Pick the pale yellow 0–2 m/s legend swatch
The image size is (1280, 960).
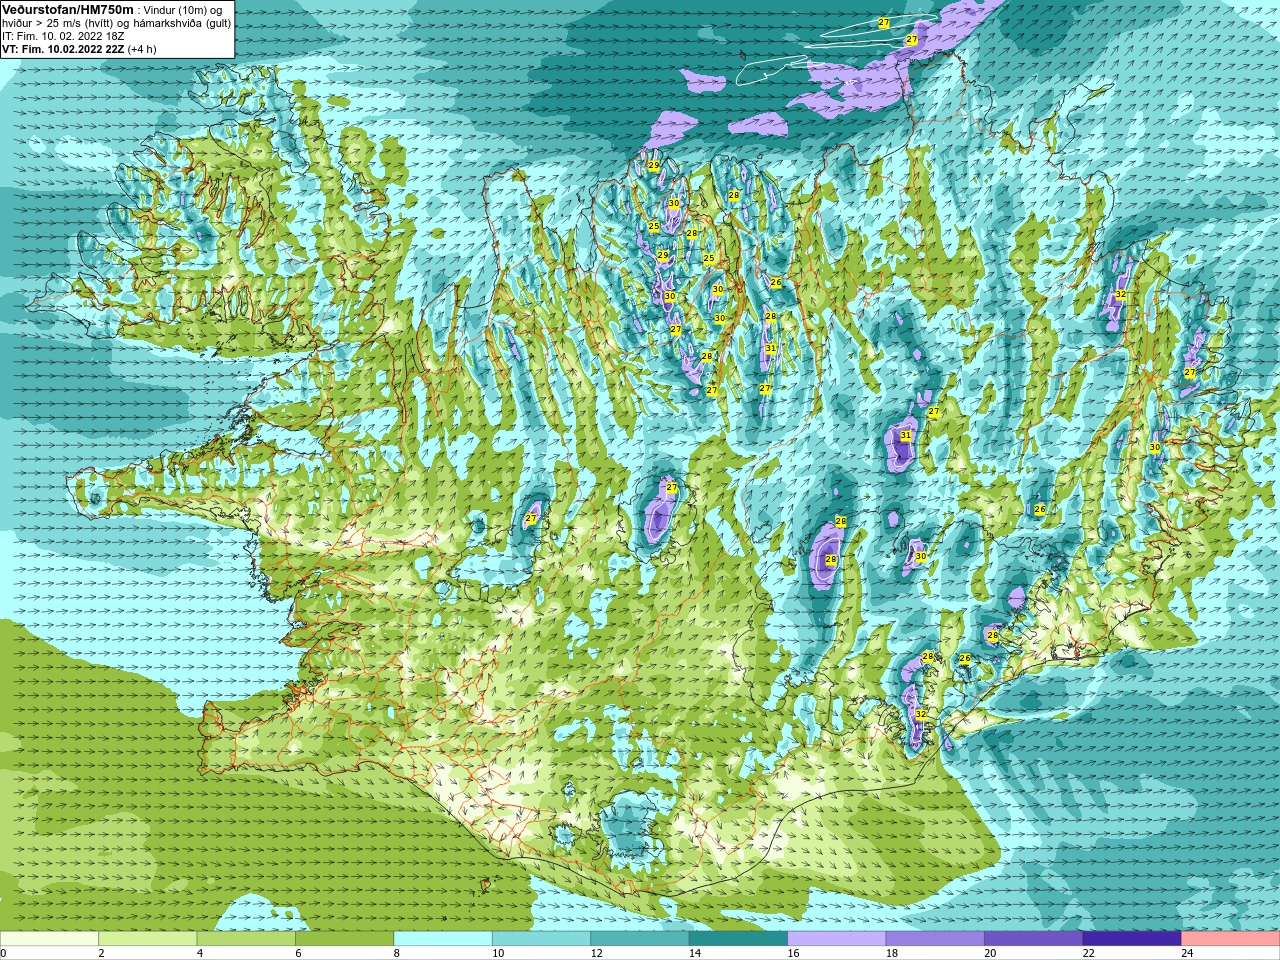click(49, 939)
